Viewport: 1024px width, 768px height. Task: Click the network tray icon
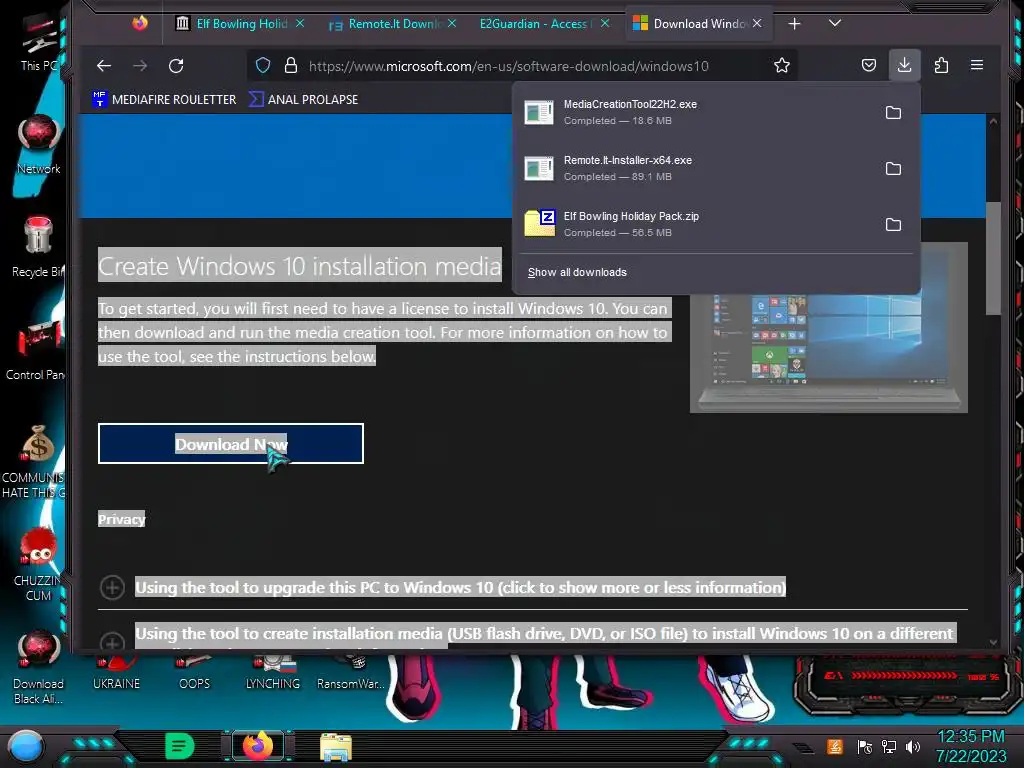[889, 746]
